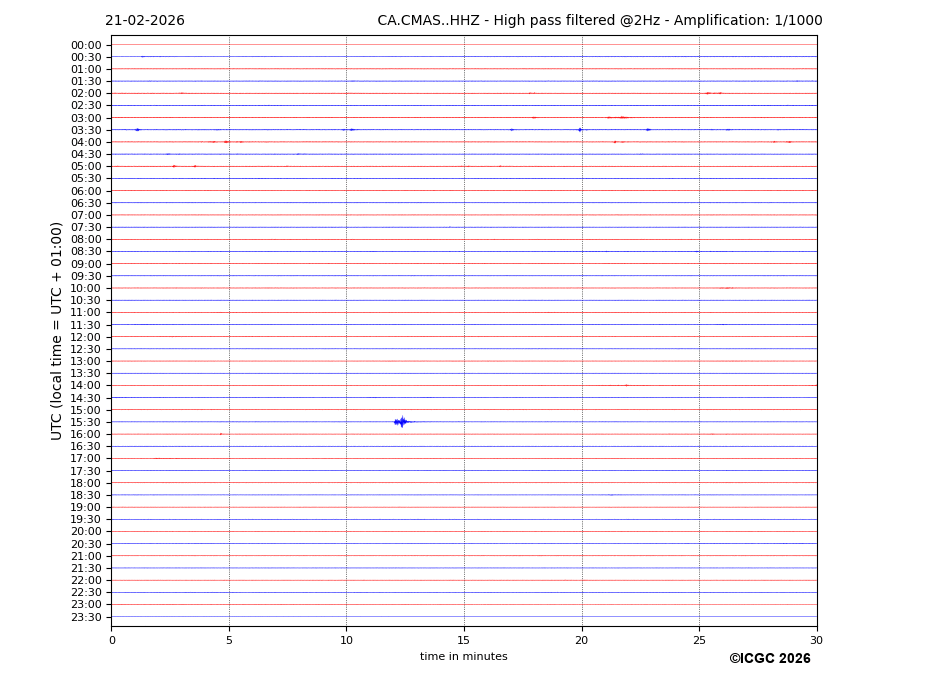The width and height of the screenshot is (927, 696).
Task: Click the ©ICGC 2026 copyright text
Action: tap(769, 659)
